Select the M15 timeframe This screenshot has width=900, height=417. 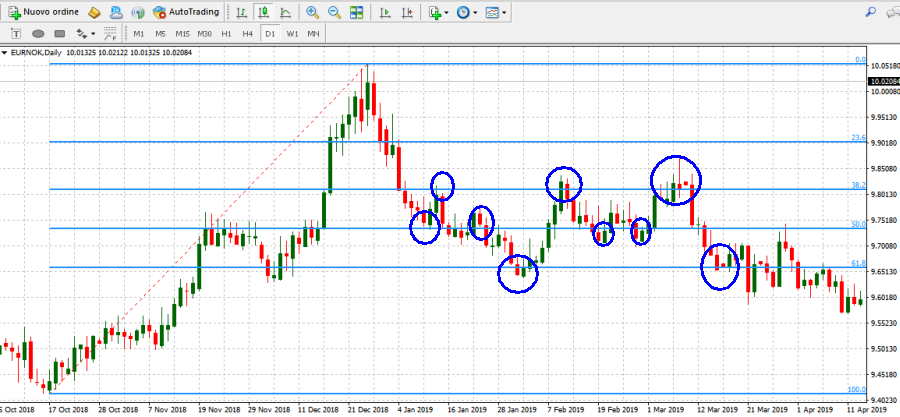pyautogui.click(x=182, y=33)
